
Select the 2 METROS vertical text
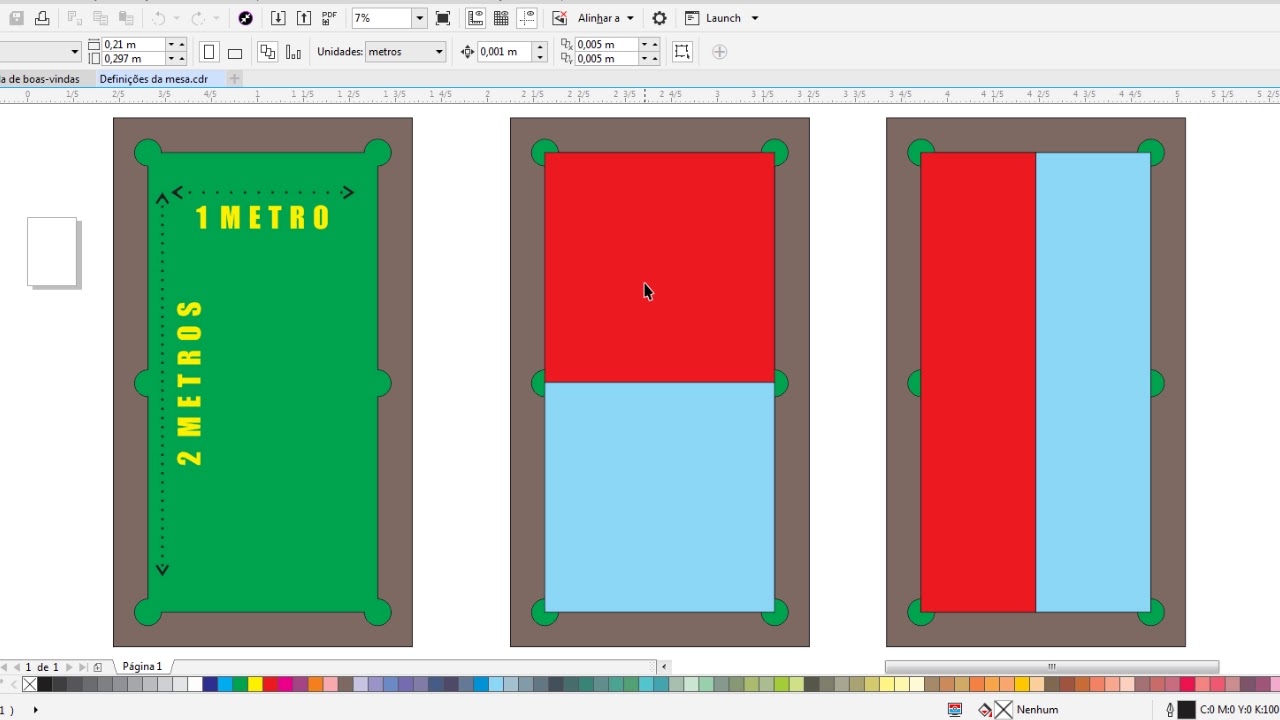coord(190,383)
